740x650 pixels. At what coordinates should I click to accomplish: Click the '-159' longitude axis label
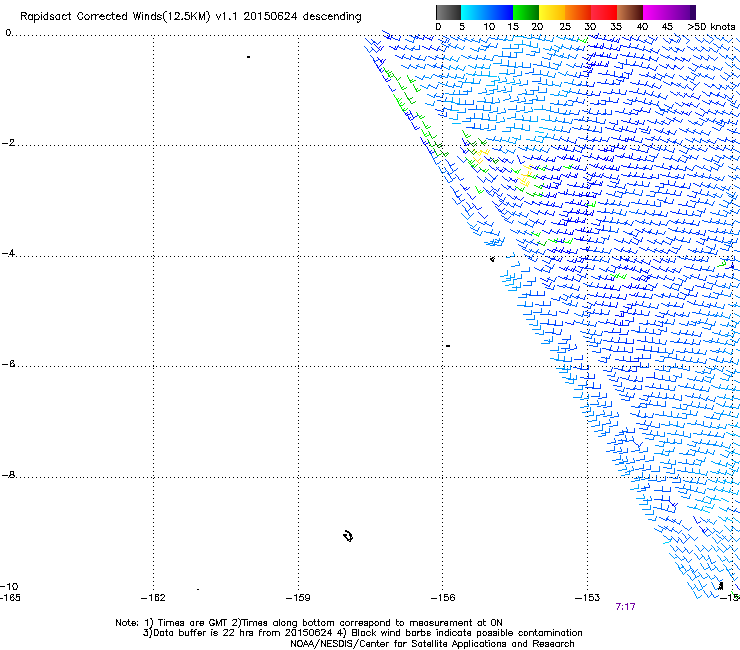pos(298,598)
